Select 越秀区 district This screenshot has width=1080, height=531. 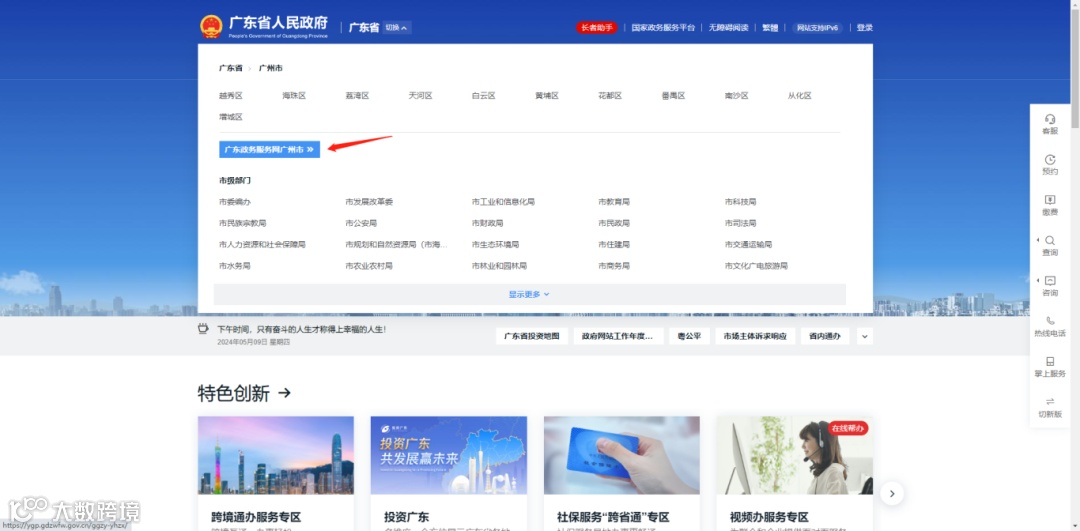pos(231,96)
